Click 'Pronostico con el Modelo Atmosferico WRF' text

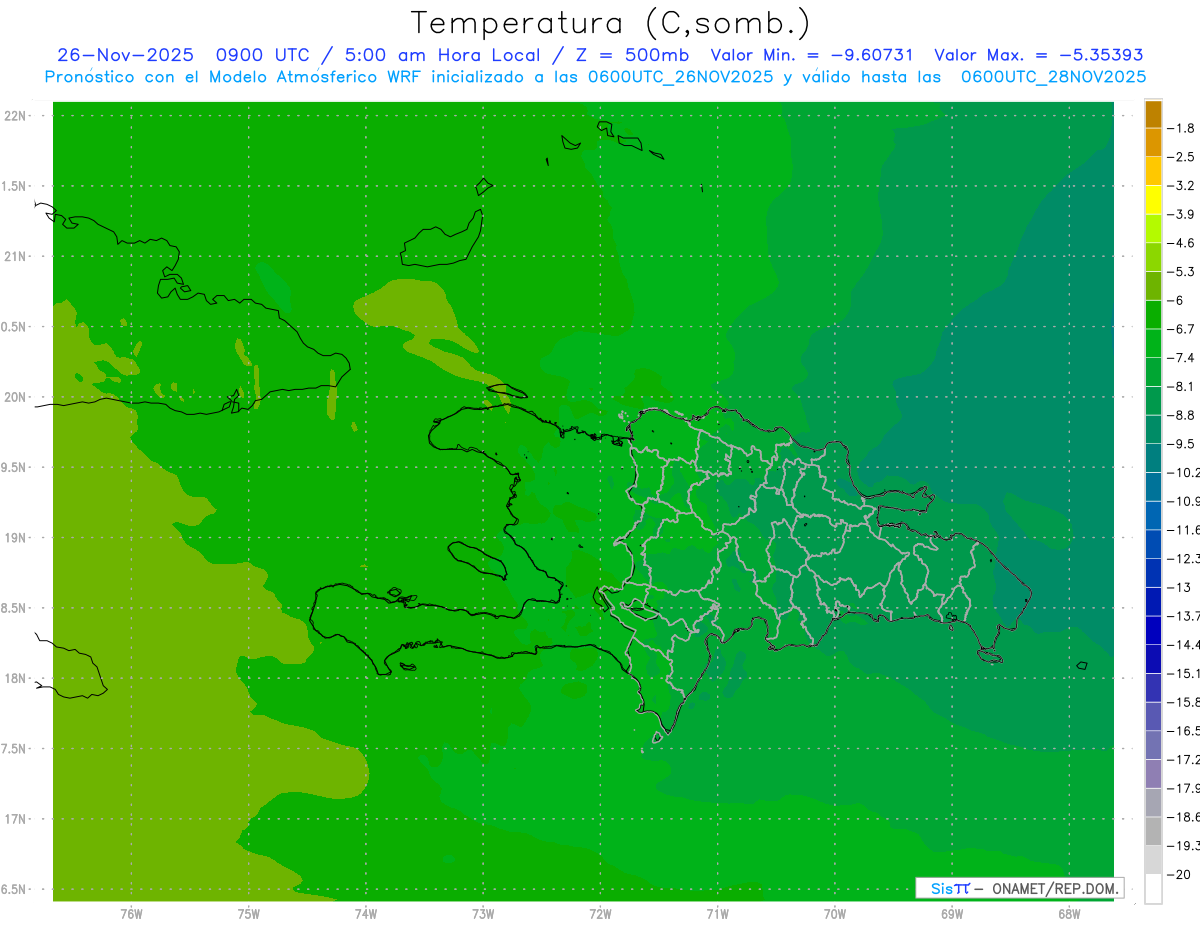pyautogui.click(x=234, y=76)
